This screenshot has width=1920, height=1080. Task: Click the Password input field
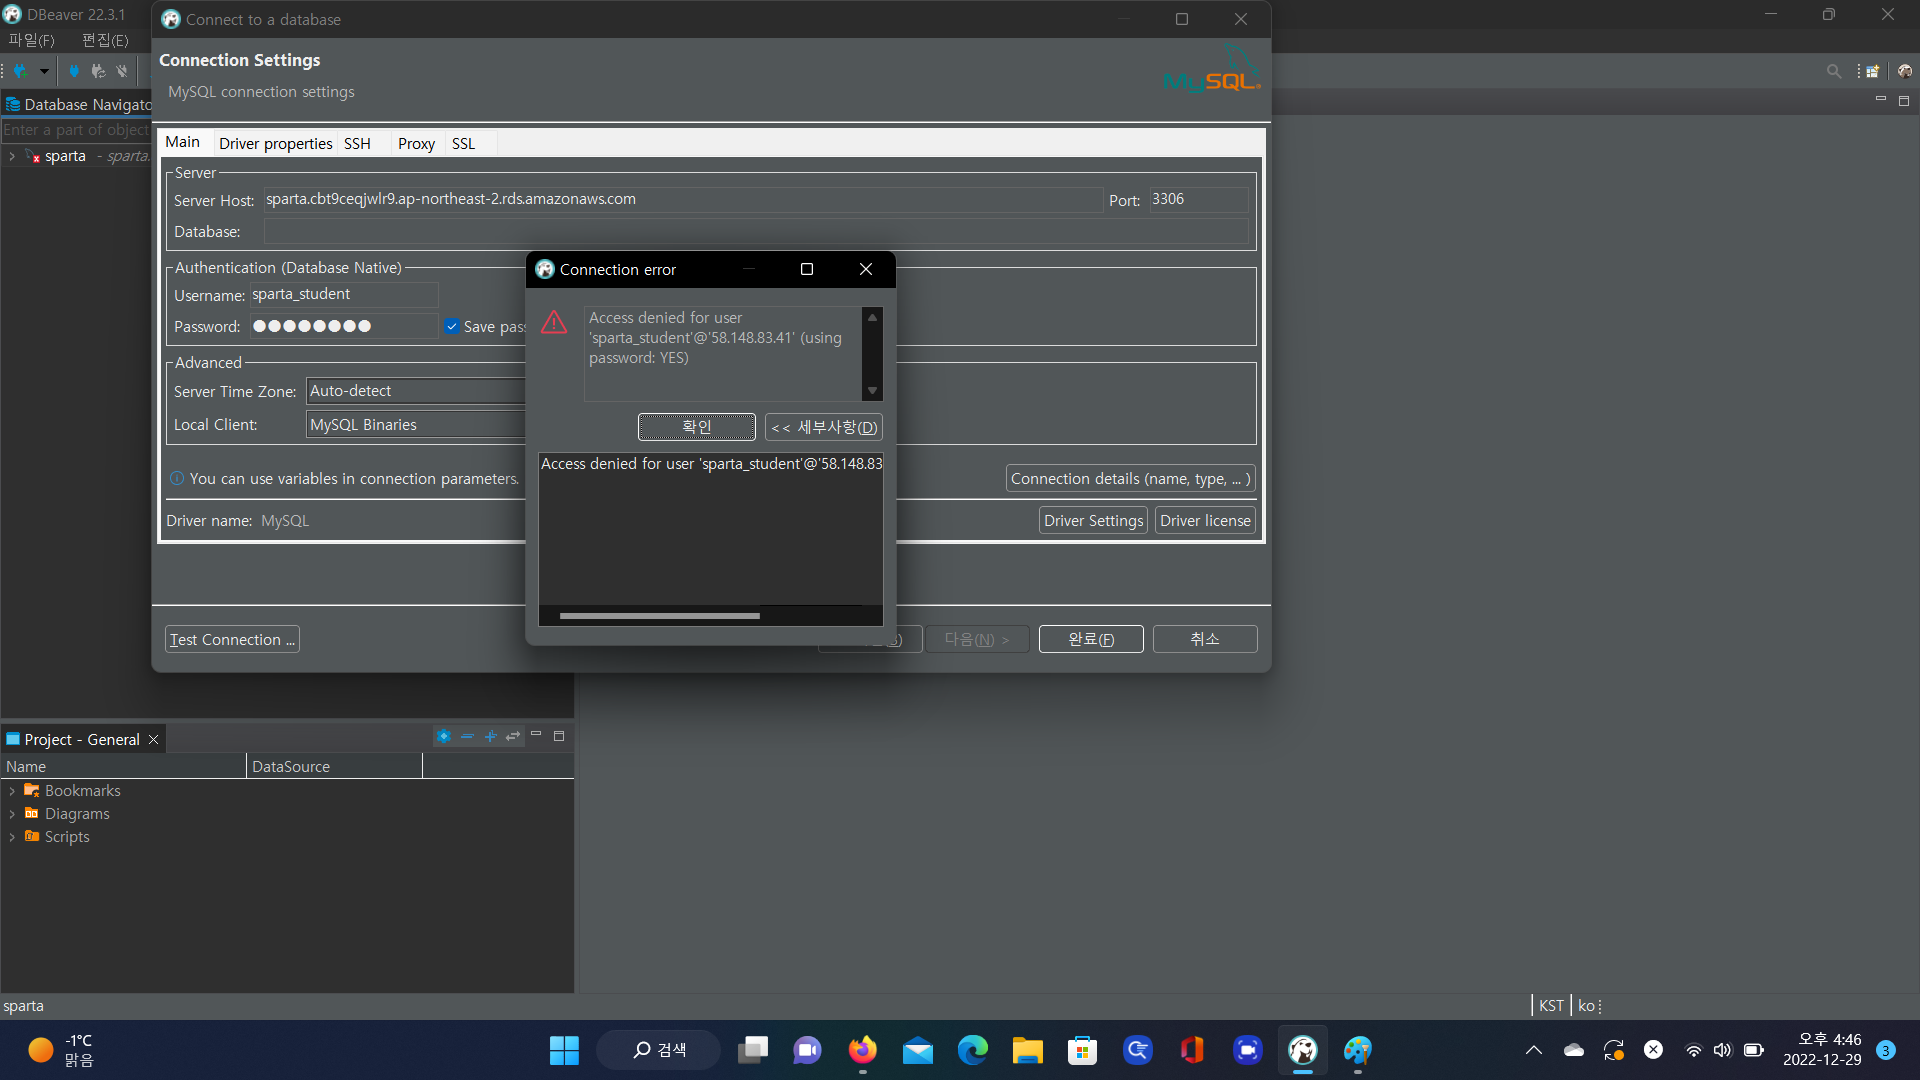coord(343,326)
